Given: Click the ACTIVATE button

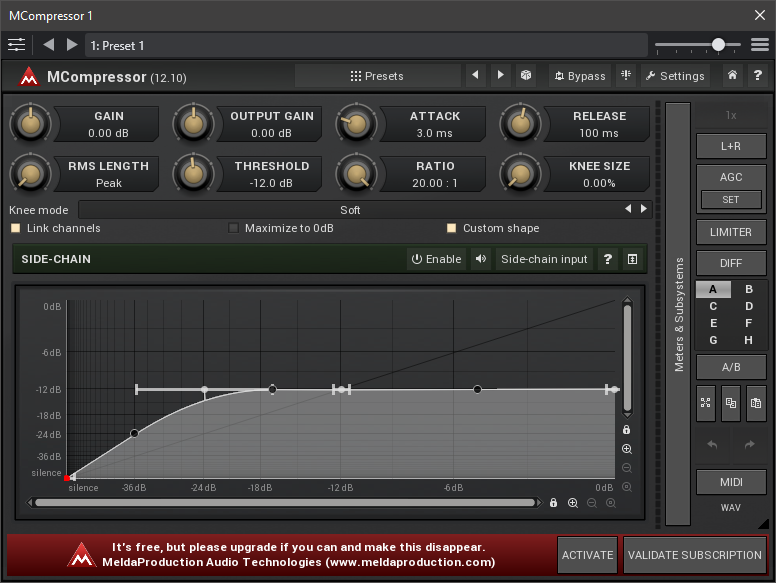Looking at the screenshot, I should 587,555.
